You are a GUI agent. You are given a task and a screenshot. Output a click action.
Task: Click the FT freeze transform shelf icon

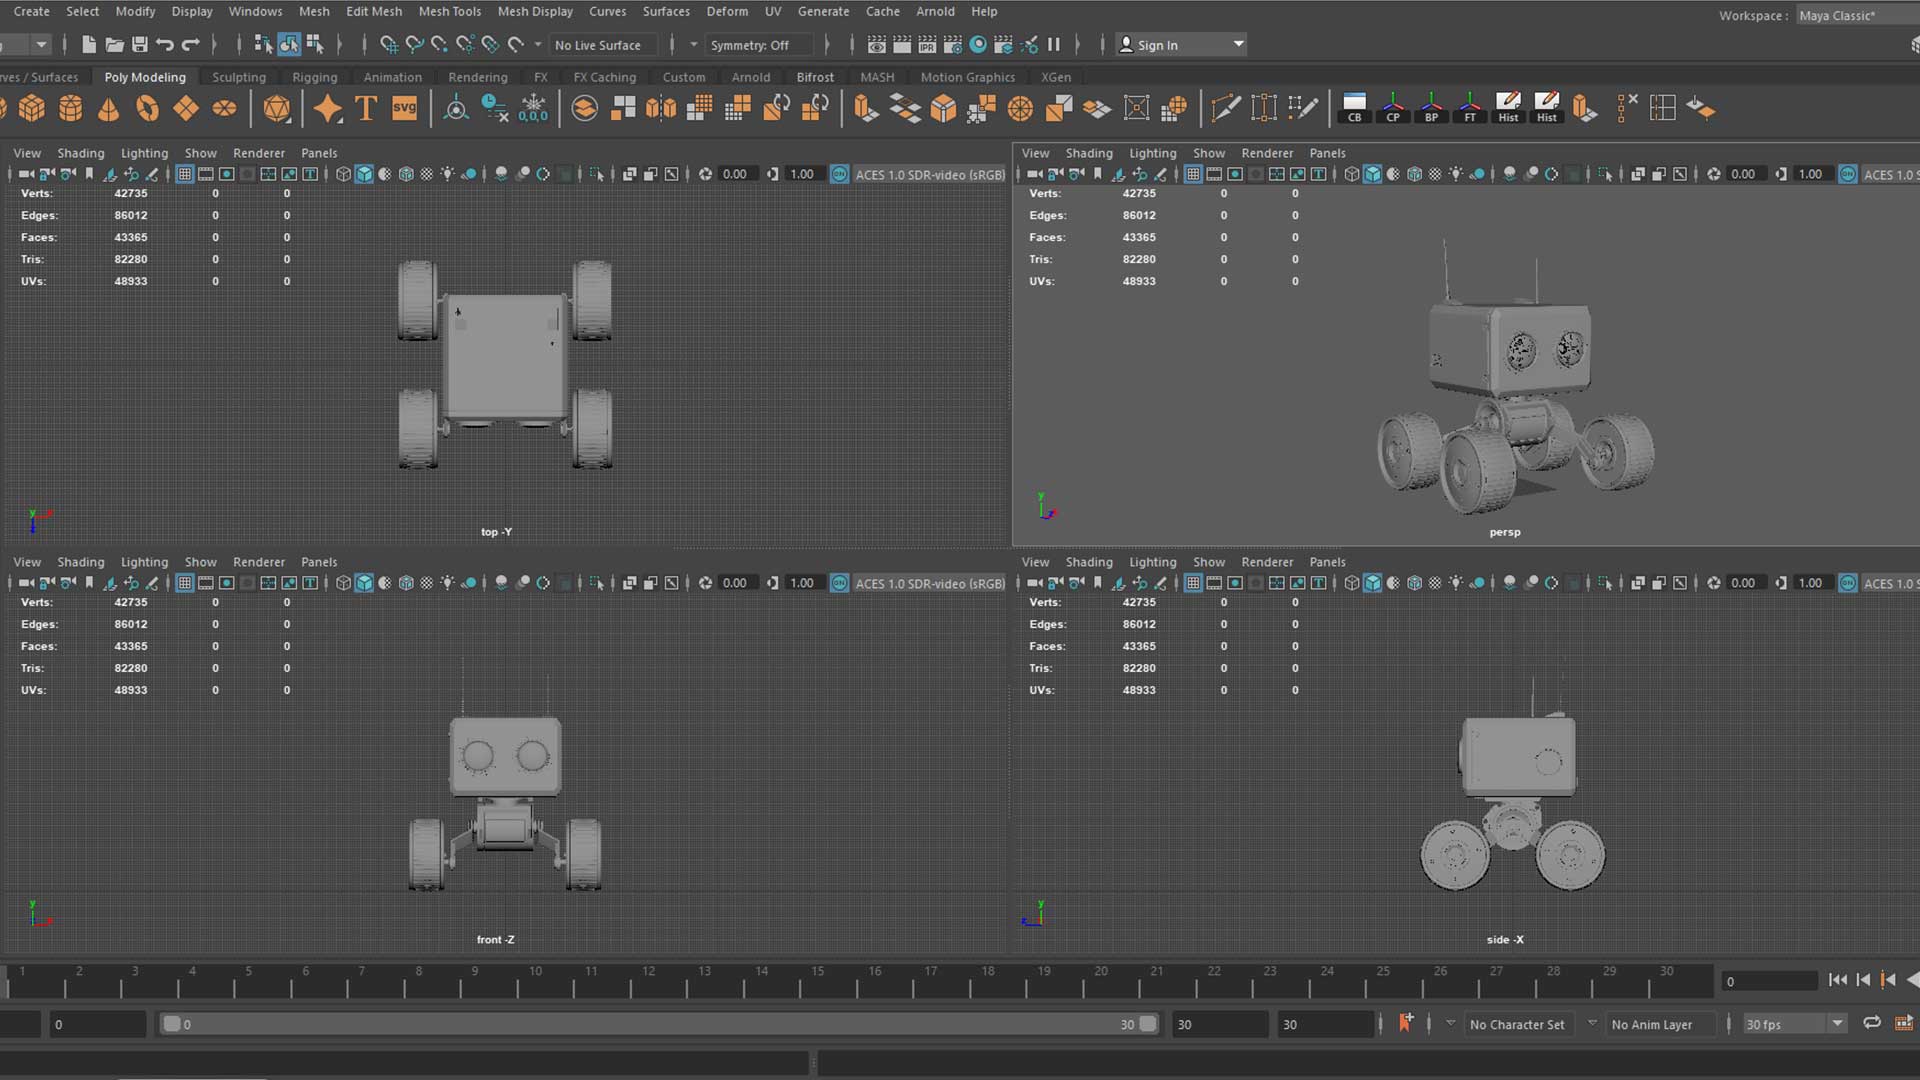[x=1469, y=108]
